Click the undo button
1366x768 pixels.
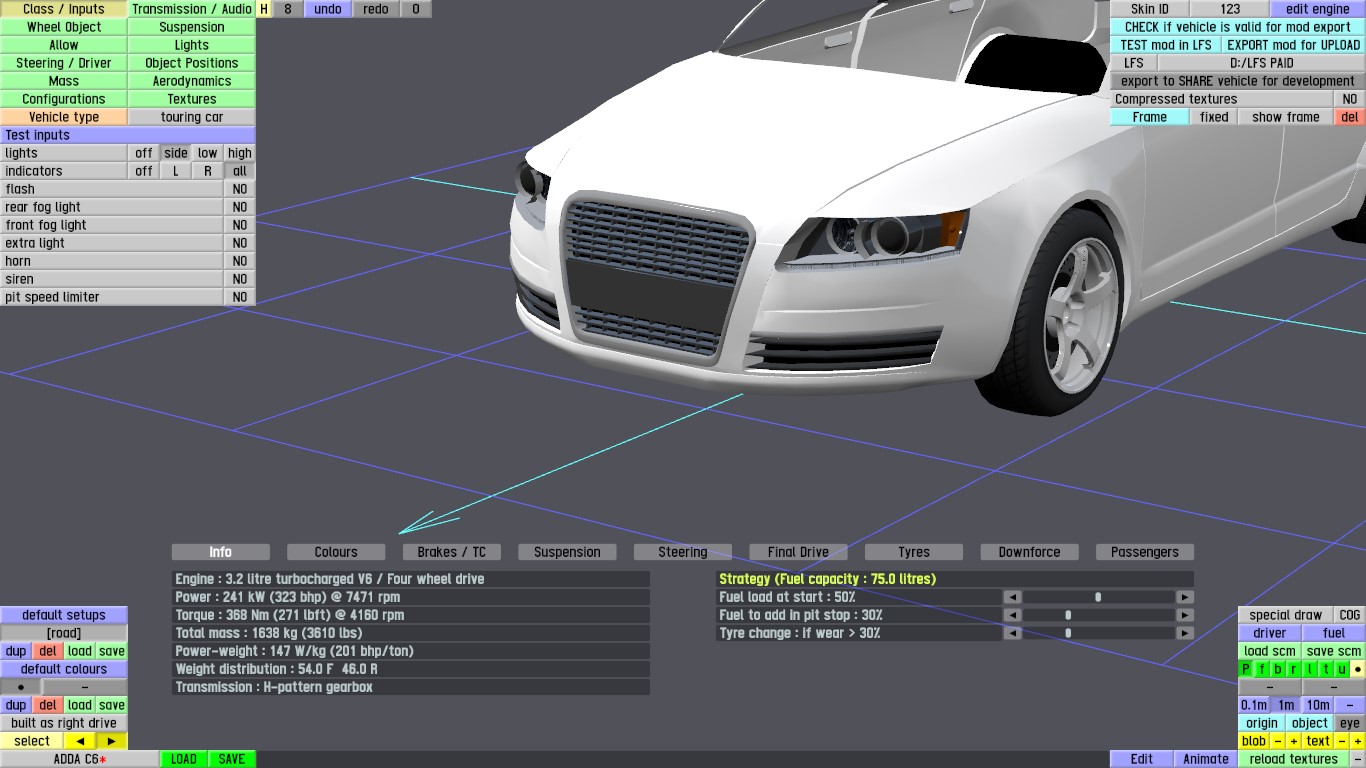click(x=327, y=9)
